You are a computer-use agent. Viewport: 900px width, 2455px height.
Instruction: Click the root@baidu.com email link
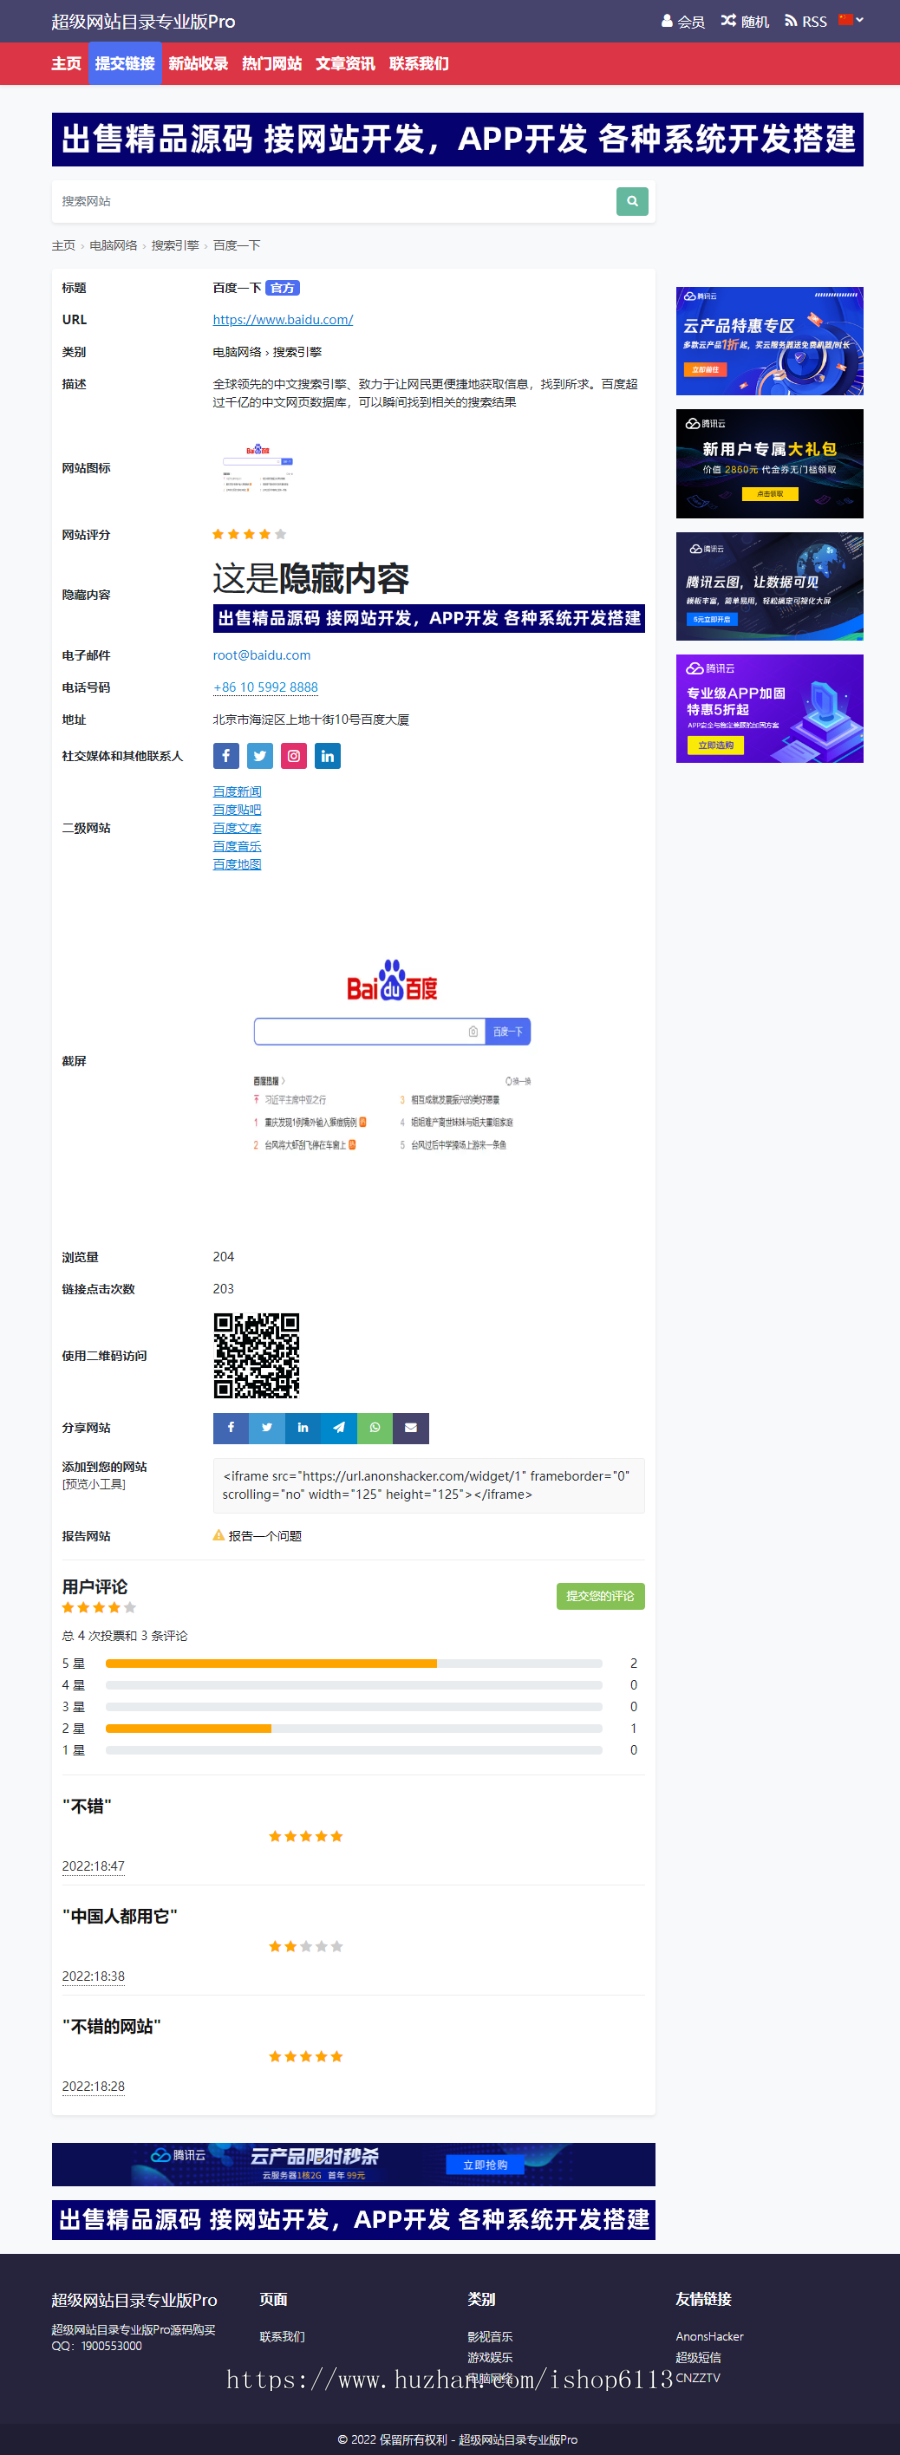(262, 655)
